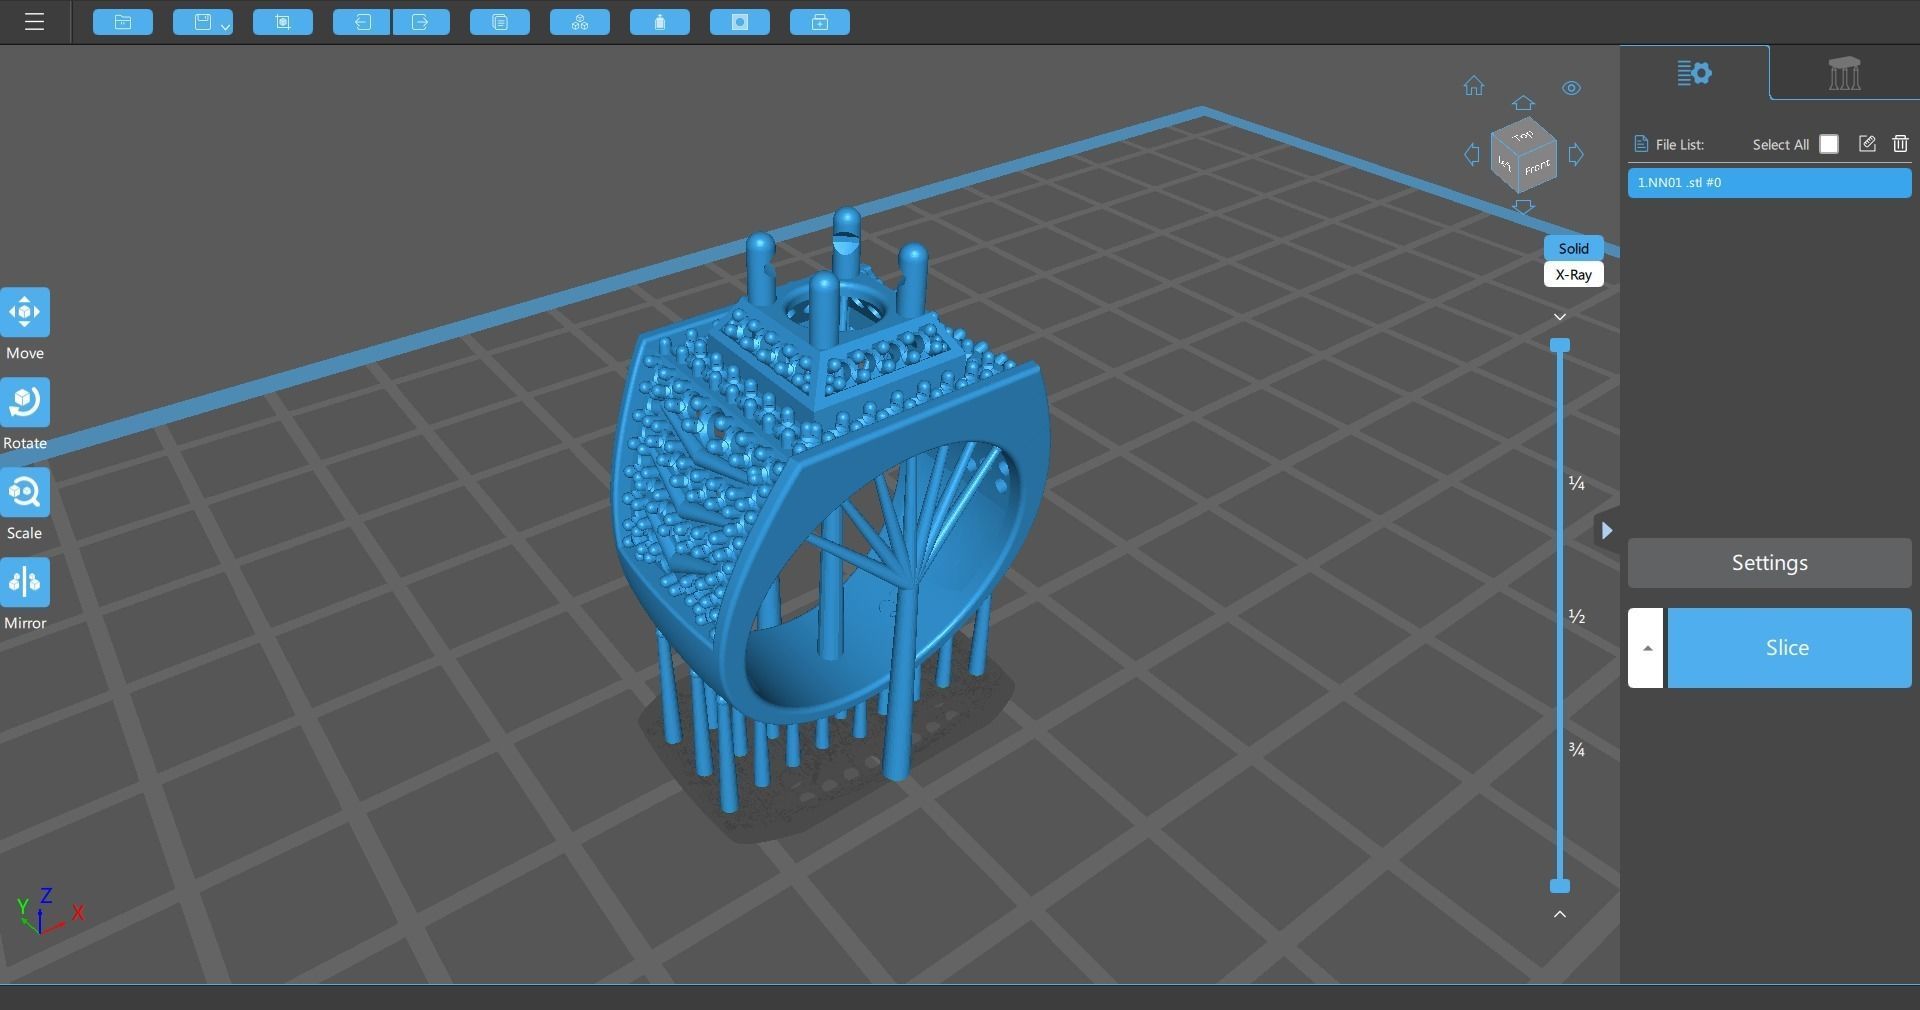1920x1010 pixels.
Task: Click the Left face of view cube
Action: [x=1506, y=165]
